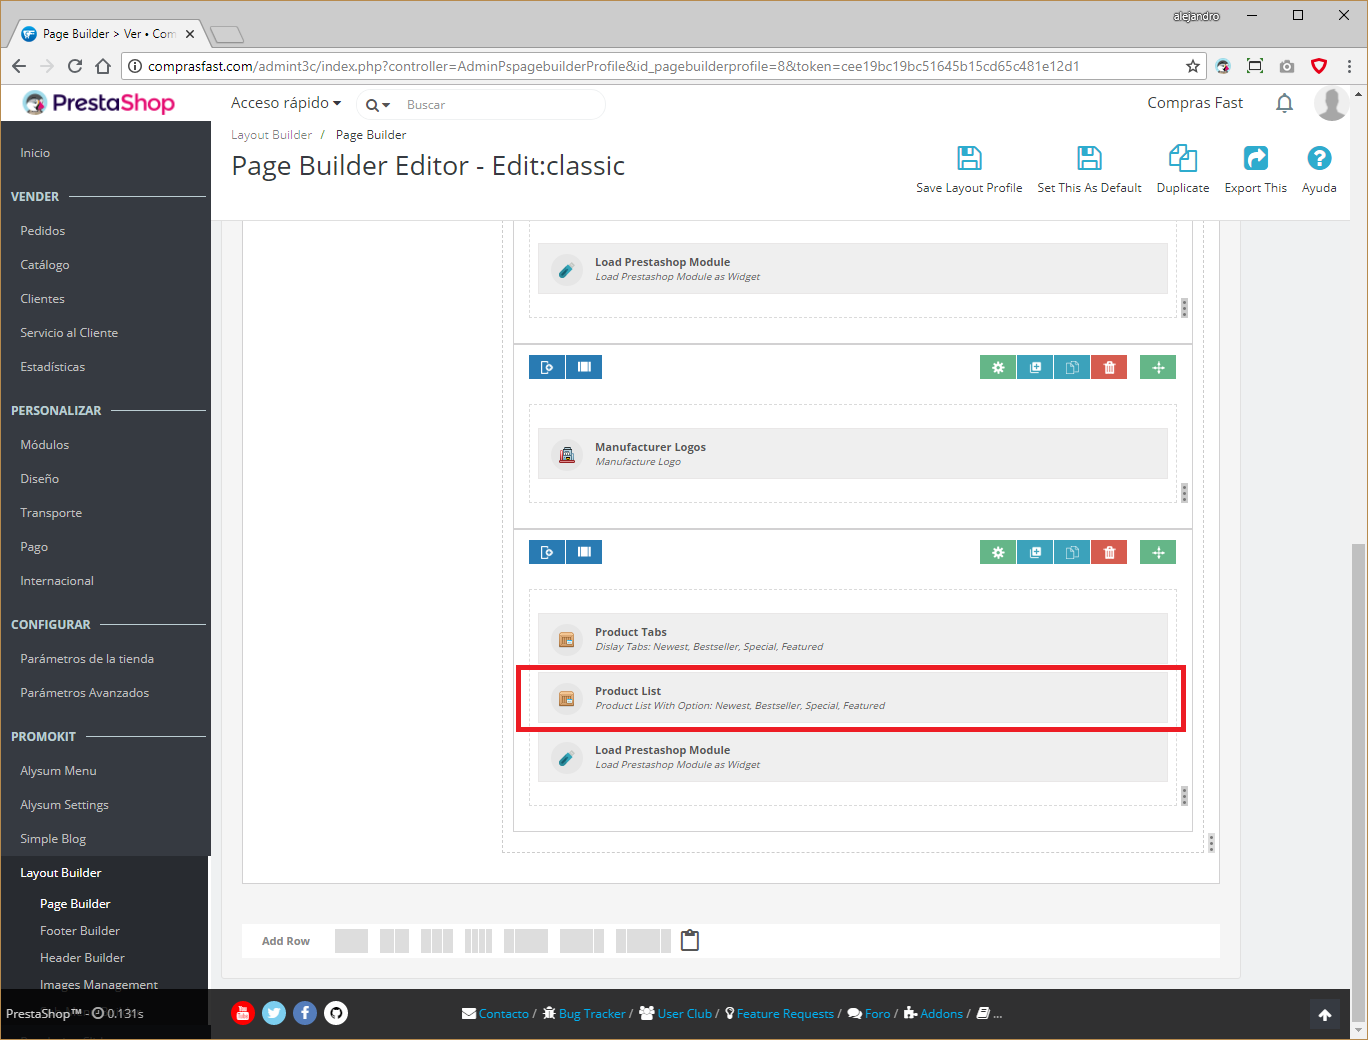Open the Compras Fast shop link
The width and height of the screenshot is (1368, 1040).
click(x=1195, y=103)
